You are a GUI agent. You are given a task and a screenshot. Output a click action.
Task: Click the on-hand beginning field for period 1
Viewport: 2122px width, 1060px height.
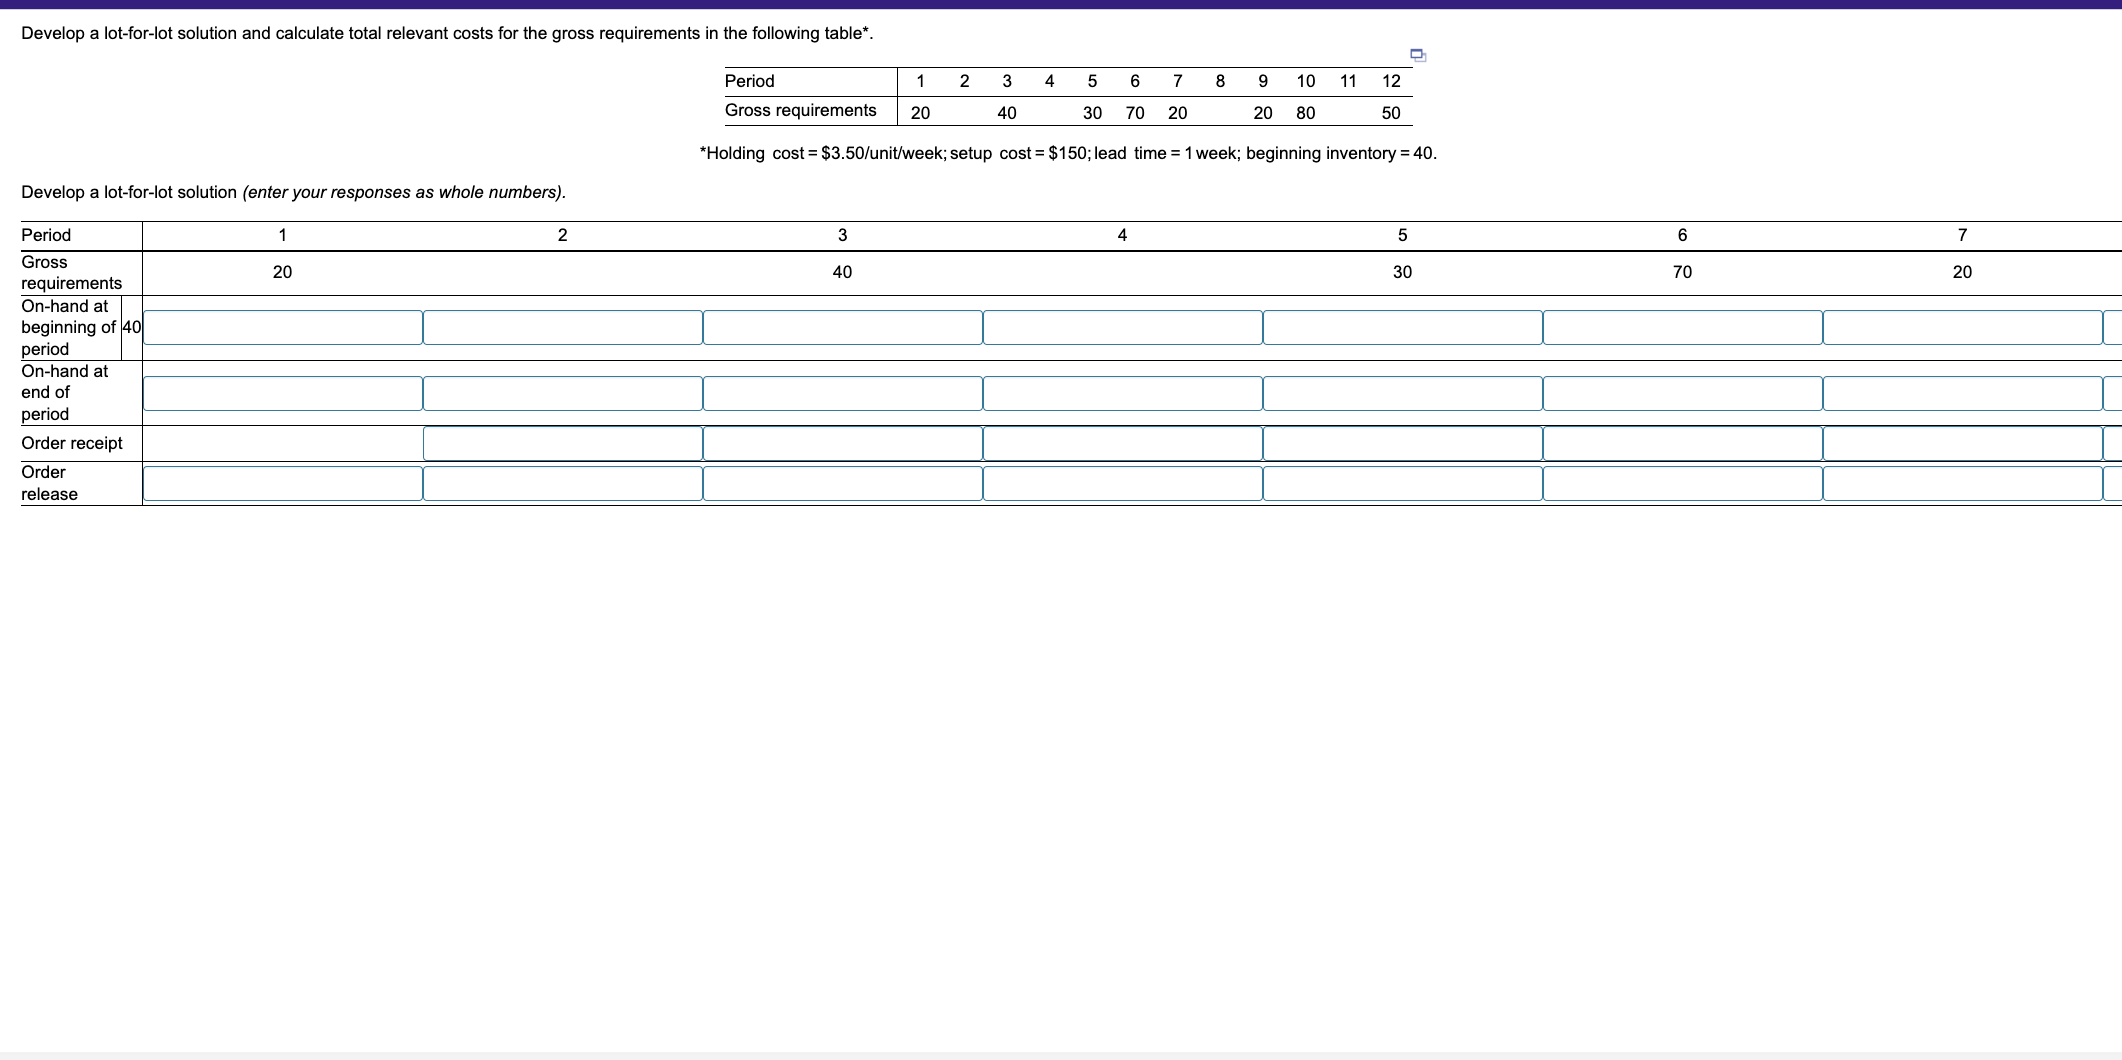[x=283, y=327]
